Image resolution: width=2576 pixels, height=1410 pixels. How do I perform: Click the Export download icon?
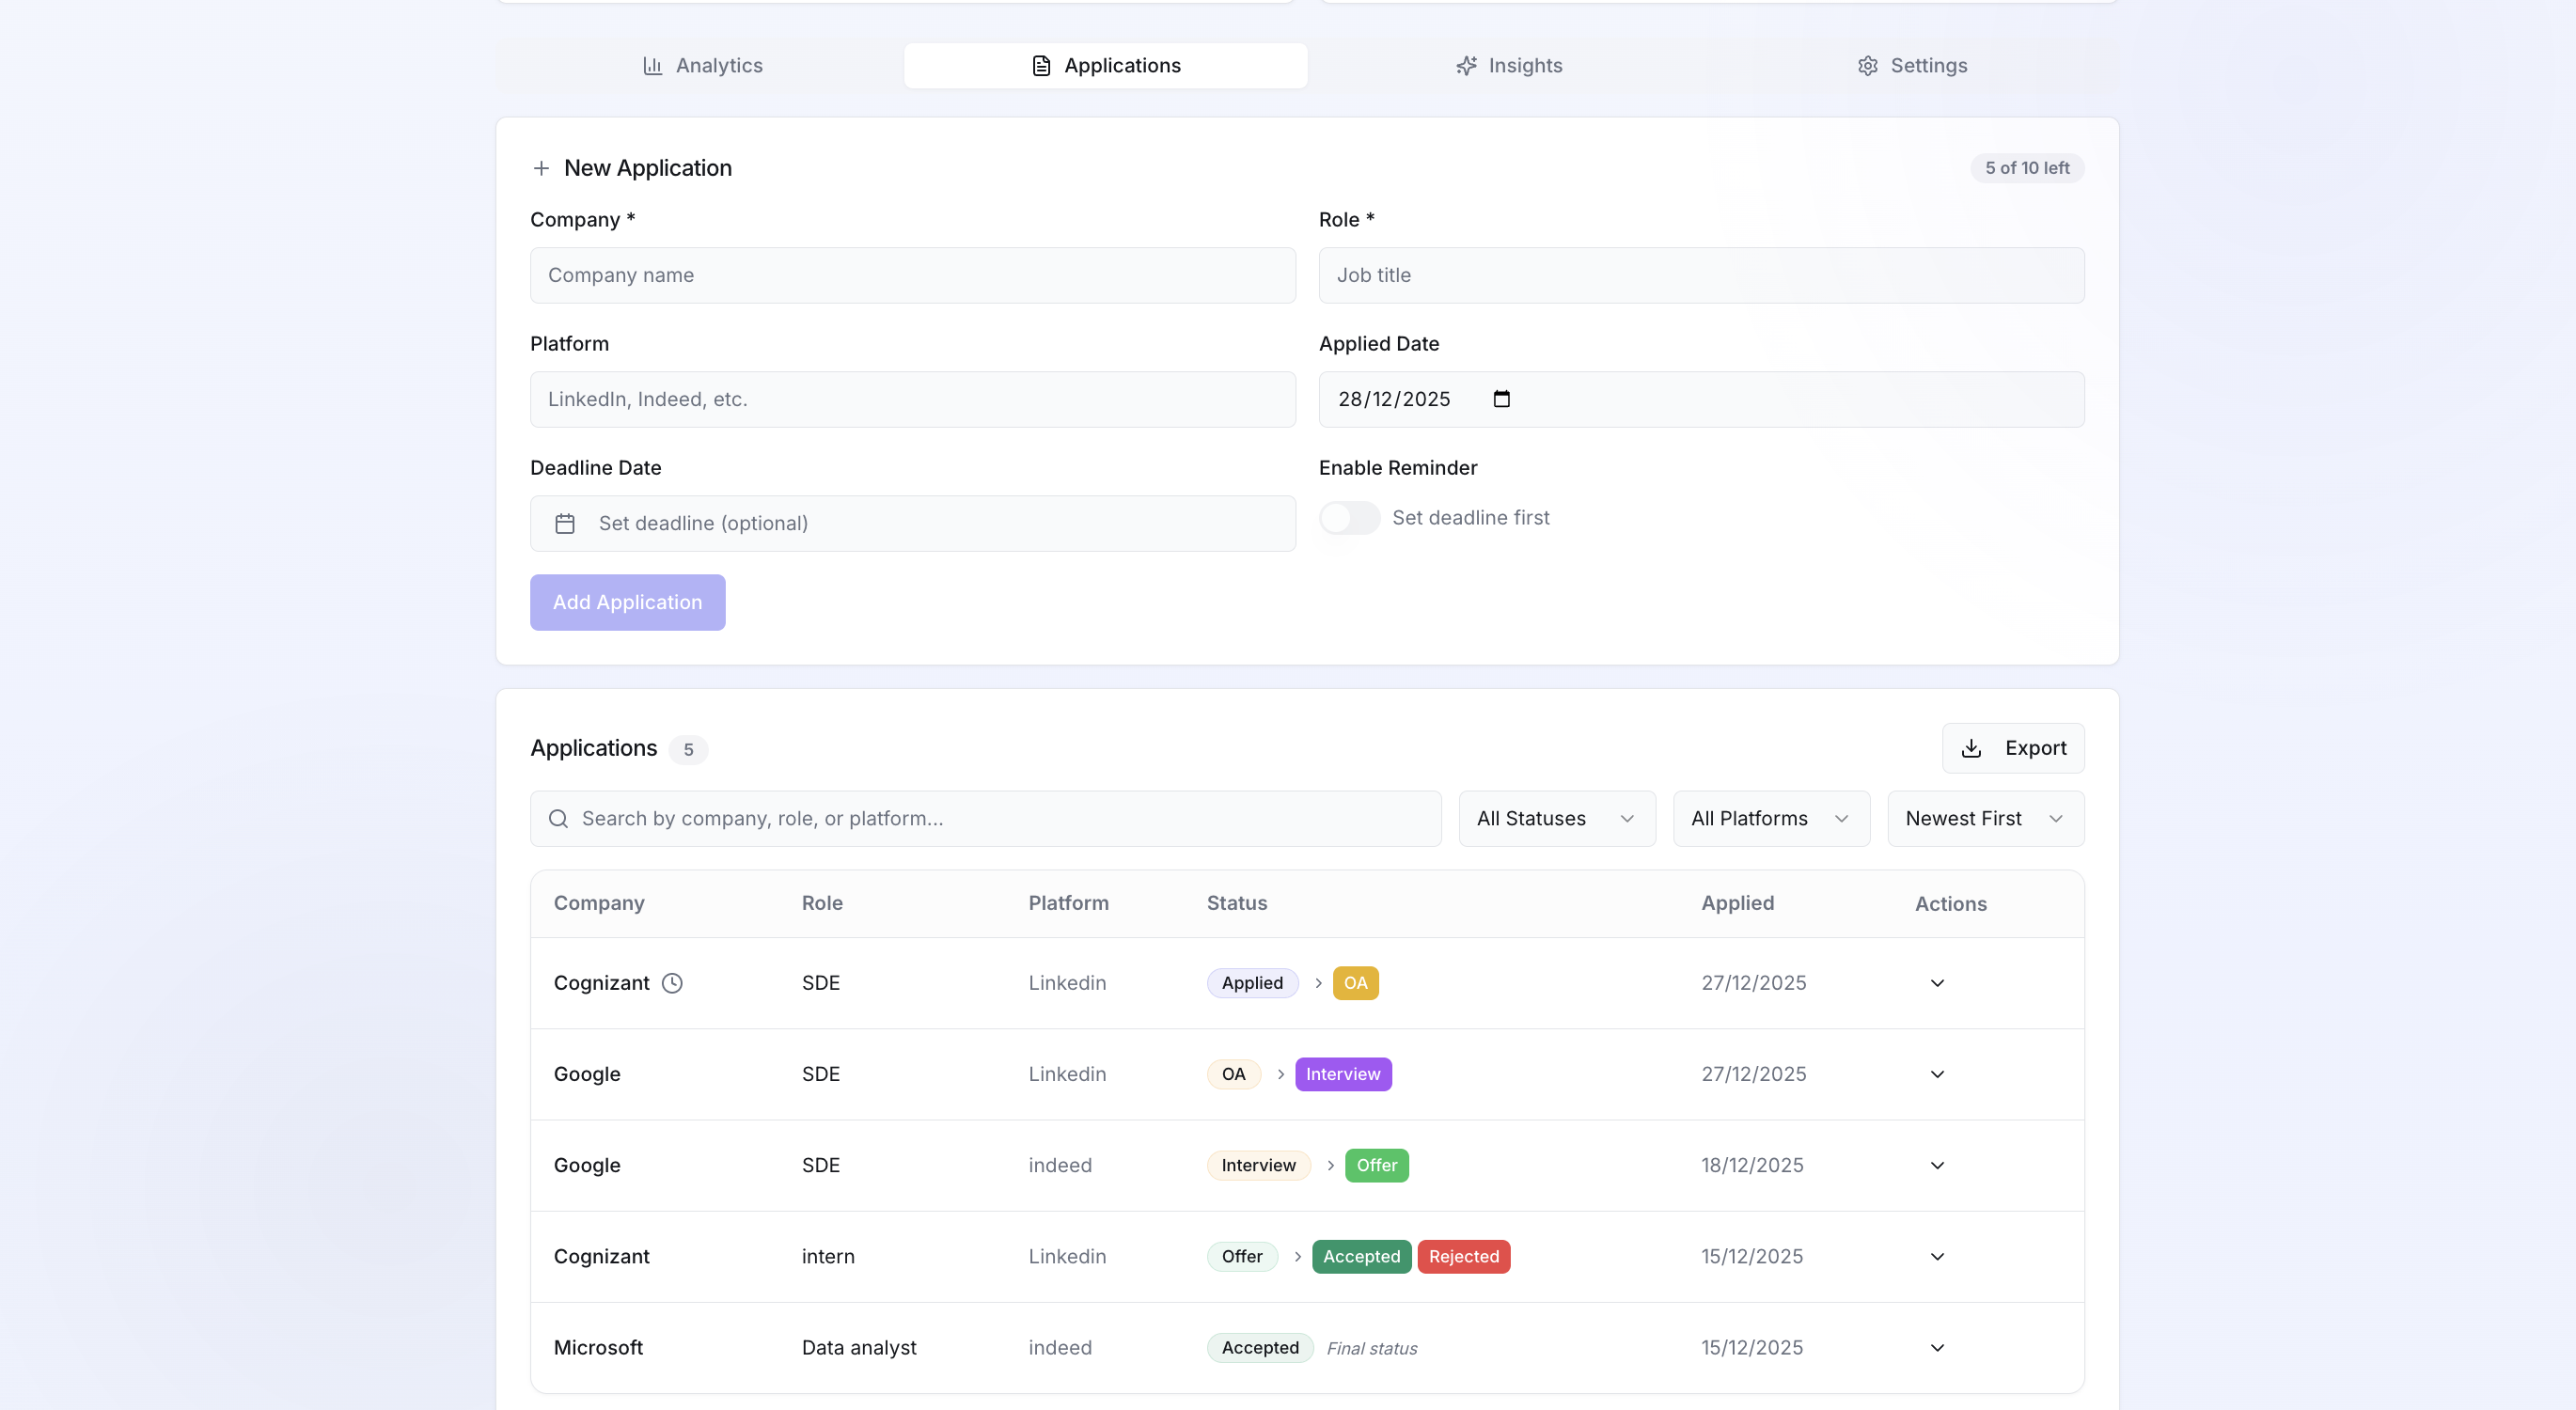click(1971, 748)
